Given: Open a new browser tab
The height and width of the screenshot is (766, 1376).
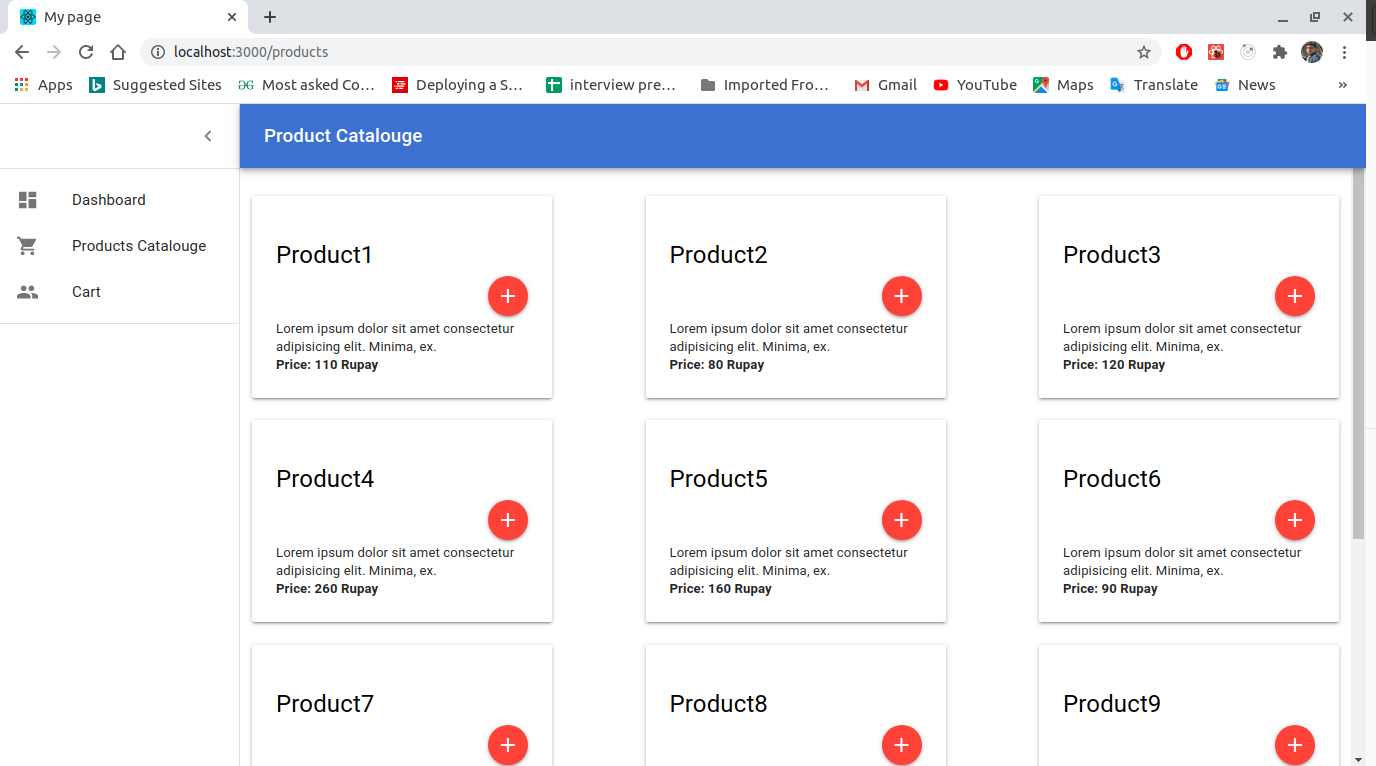Looking at the screenshot, I should 270,17.
